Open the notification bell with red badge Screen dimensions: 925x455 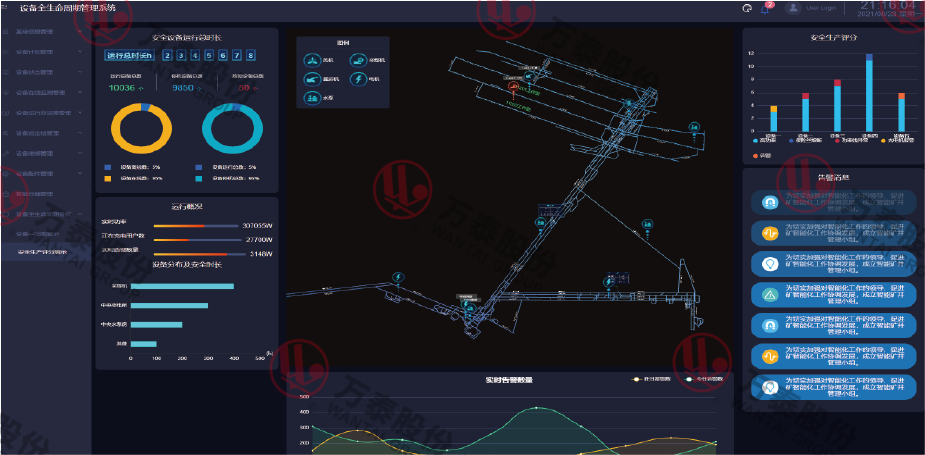766,9
